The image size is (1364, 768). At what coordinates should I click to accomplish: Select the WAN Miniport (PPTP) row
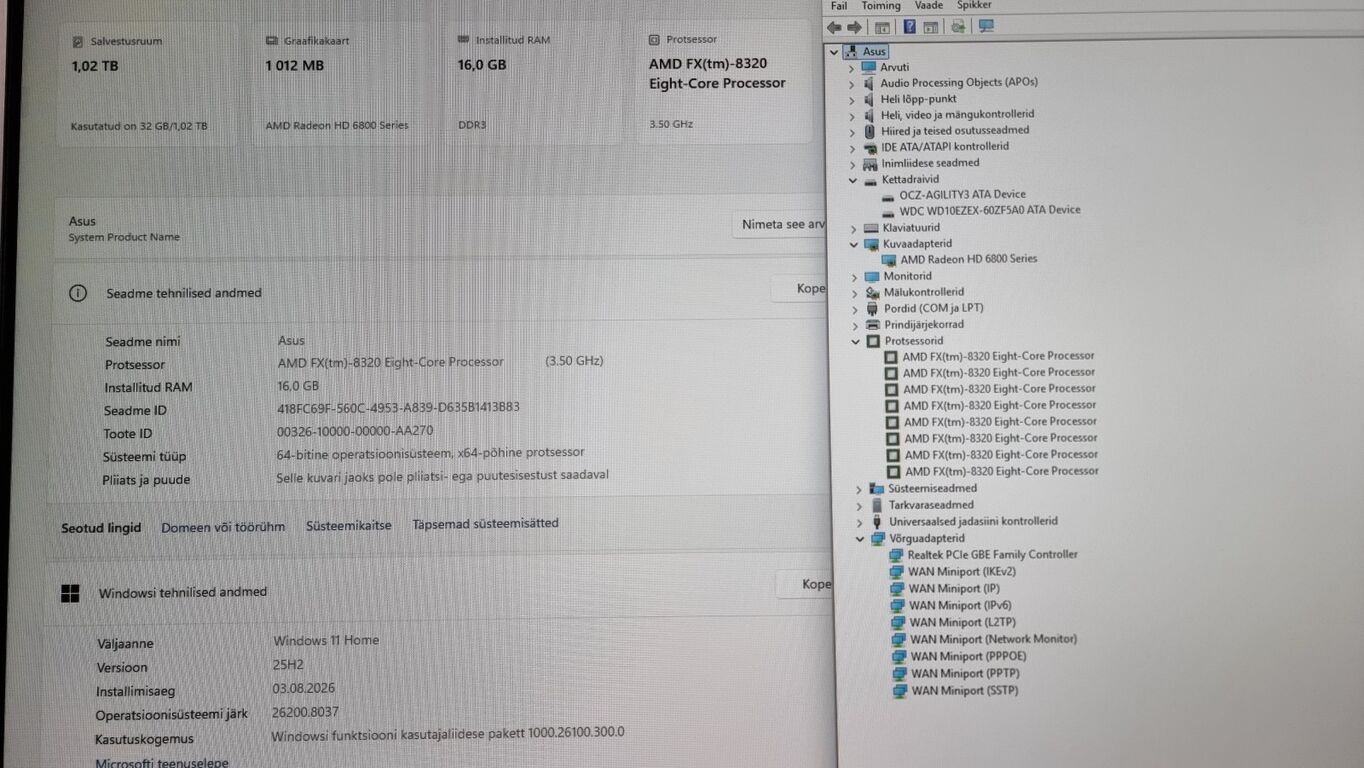pos(964,674)
